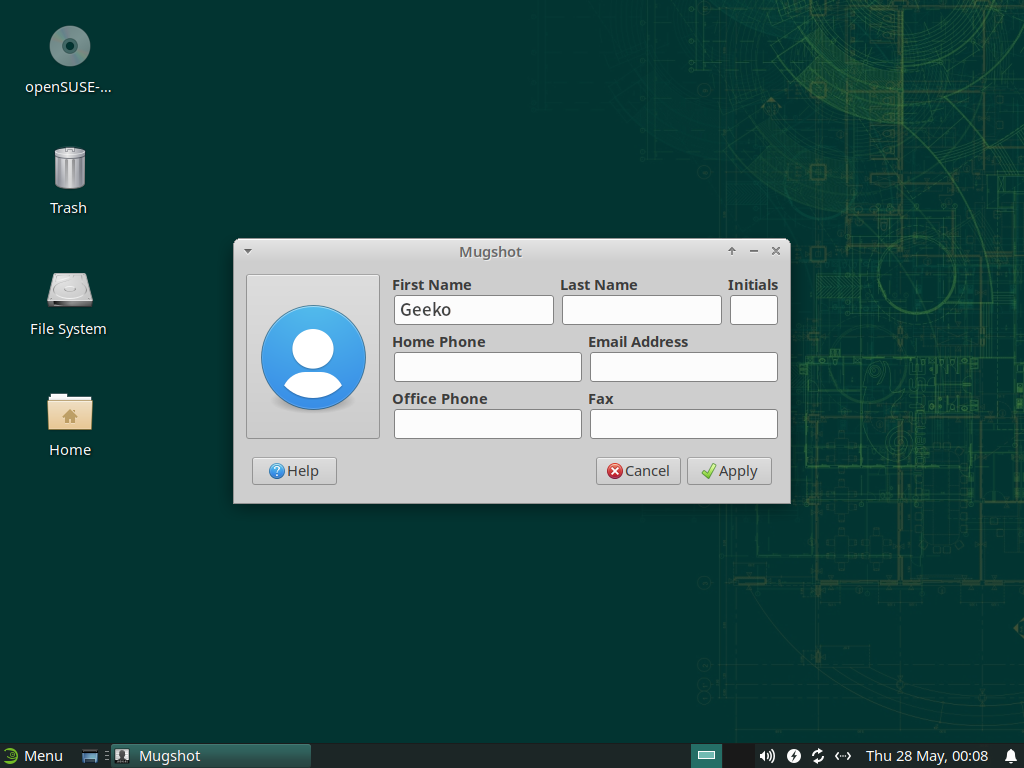Click the Help button
1024x768 pixels.
(294, 471)
